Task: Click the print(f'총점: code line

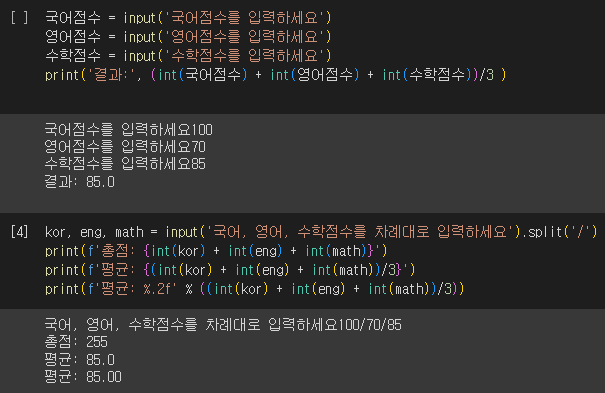Action: click(216, 251)
